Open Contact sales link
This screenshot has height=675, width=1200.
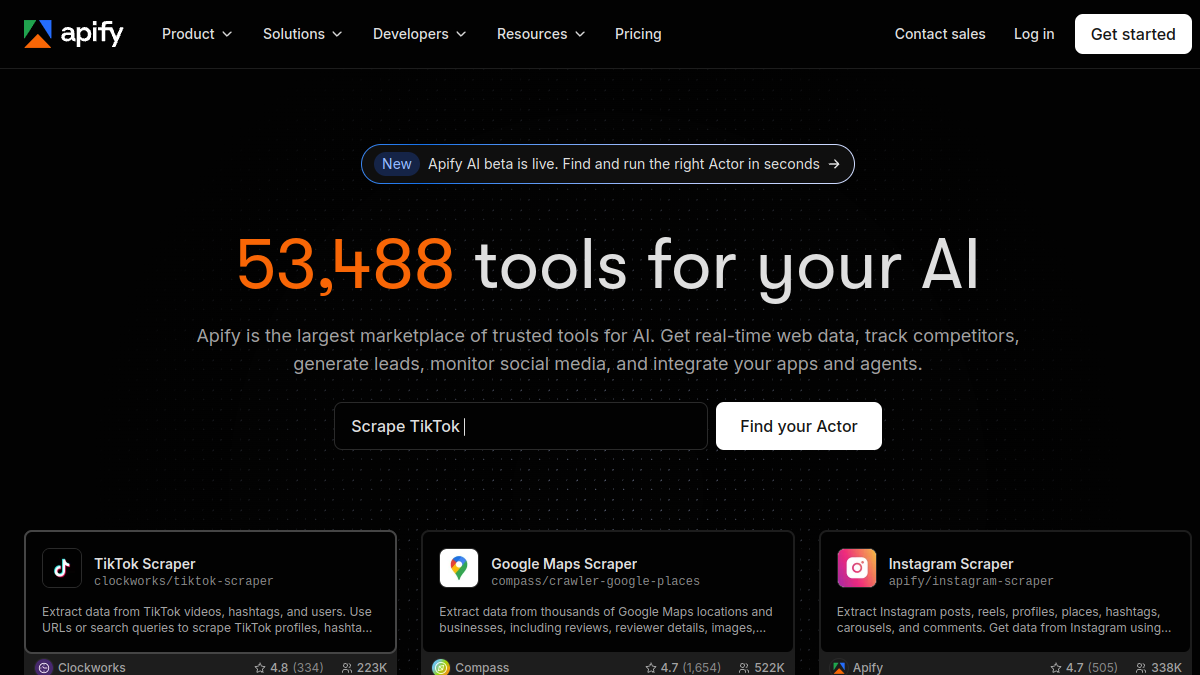tap(940, 34)
